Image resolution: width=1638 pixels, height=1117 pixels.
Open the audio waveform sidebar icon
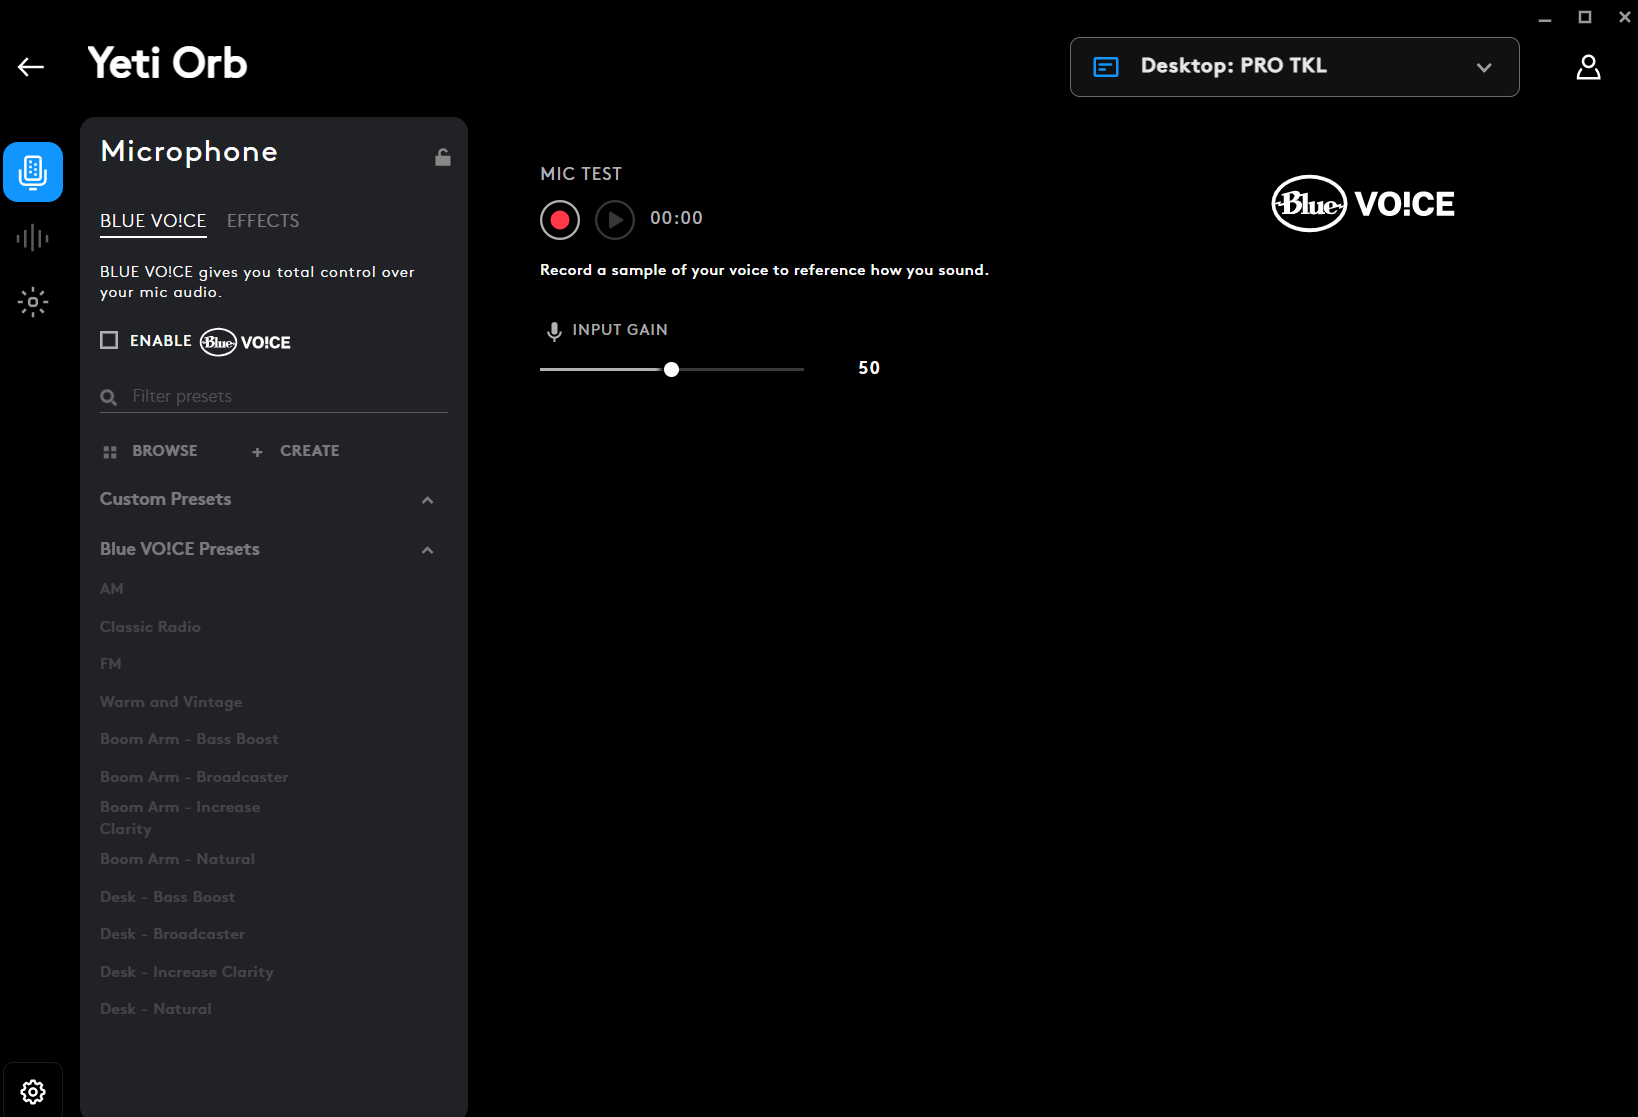pyautogui.click(x=33, y=237)
